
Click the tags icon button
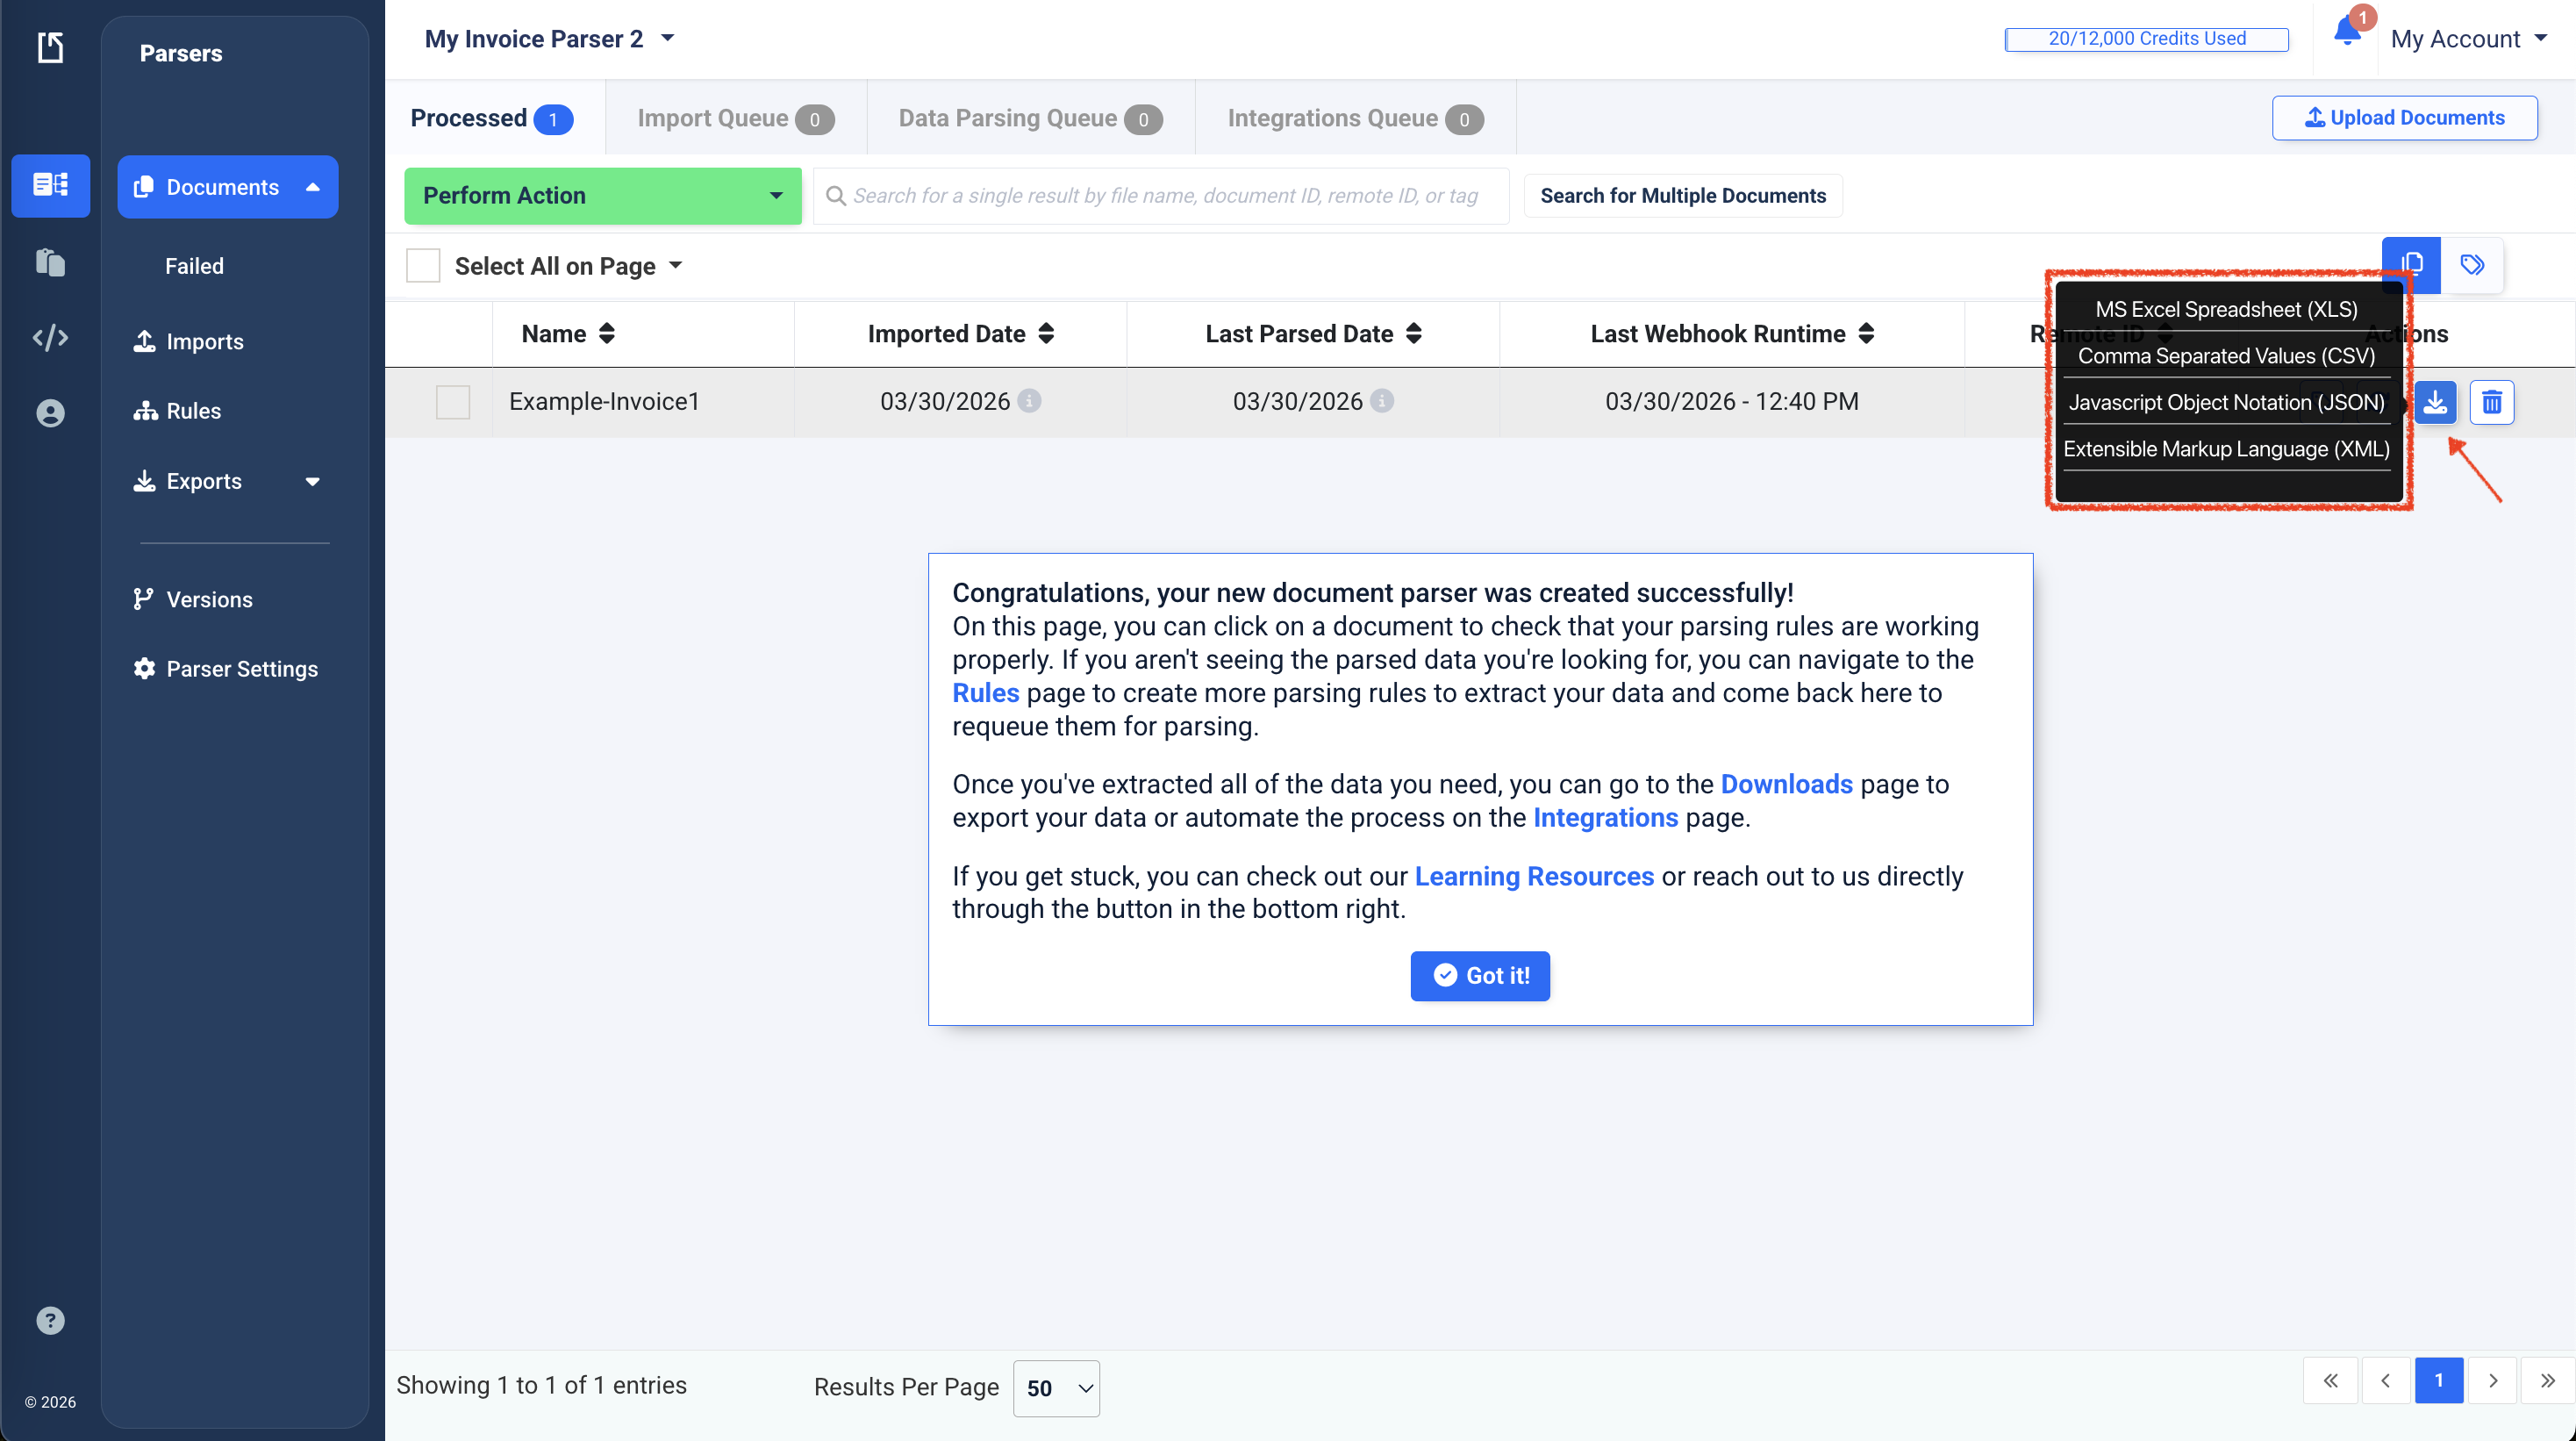pos(2472,265)
